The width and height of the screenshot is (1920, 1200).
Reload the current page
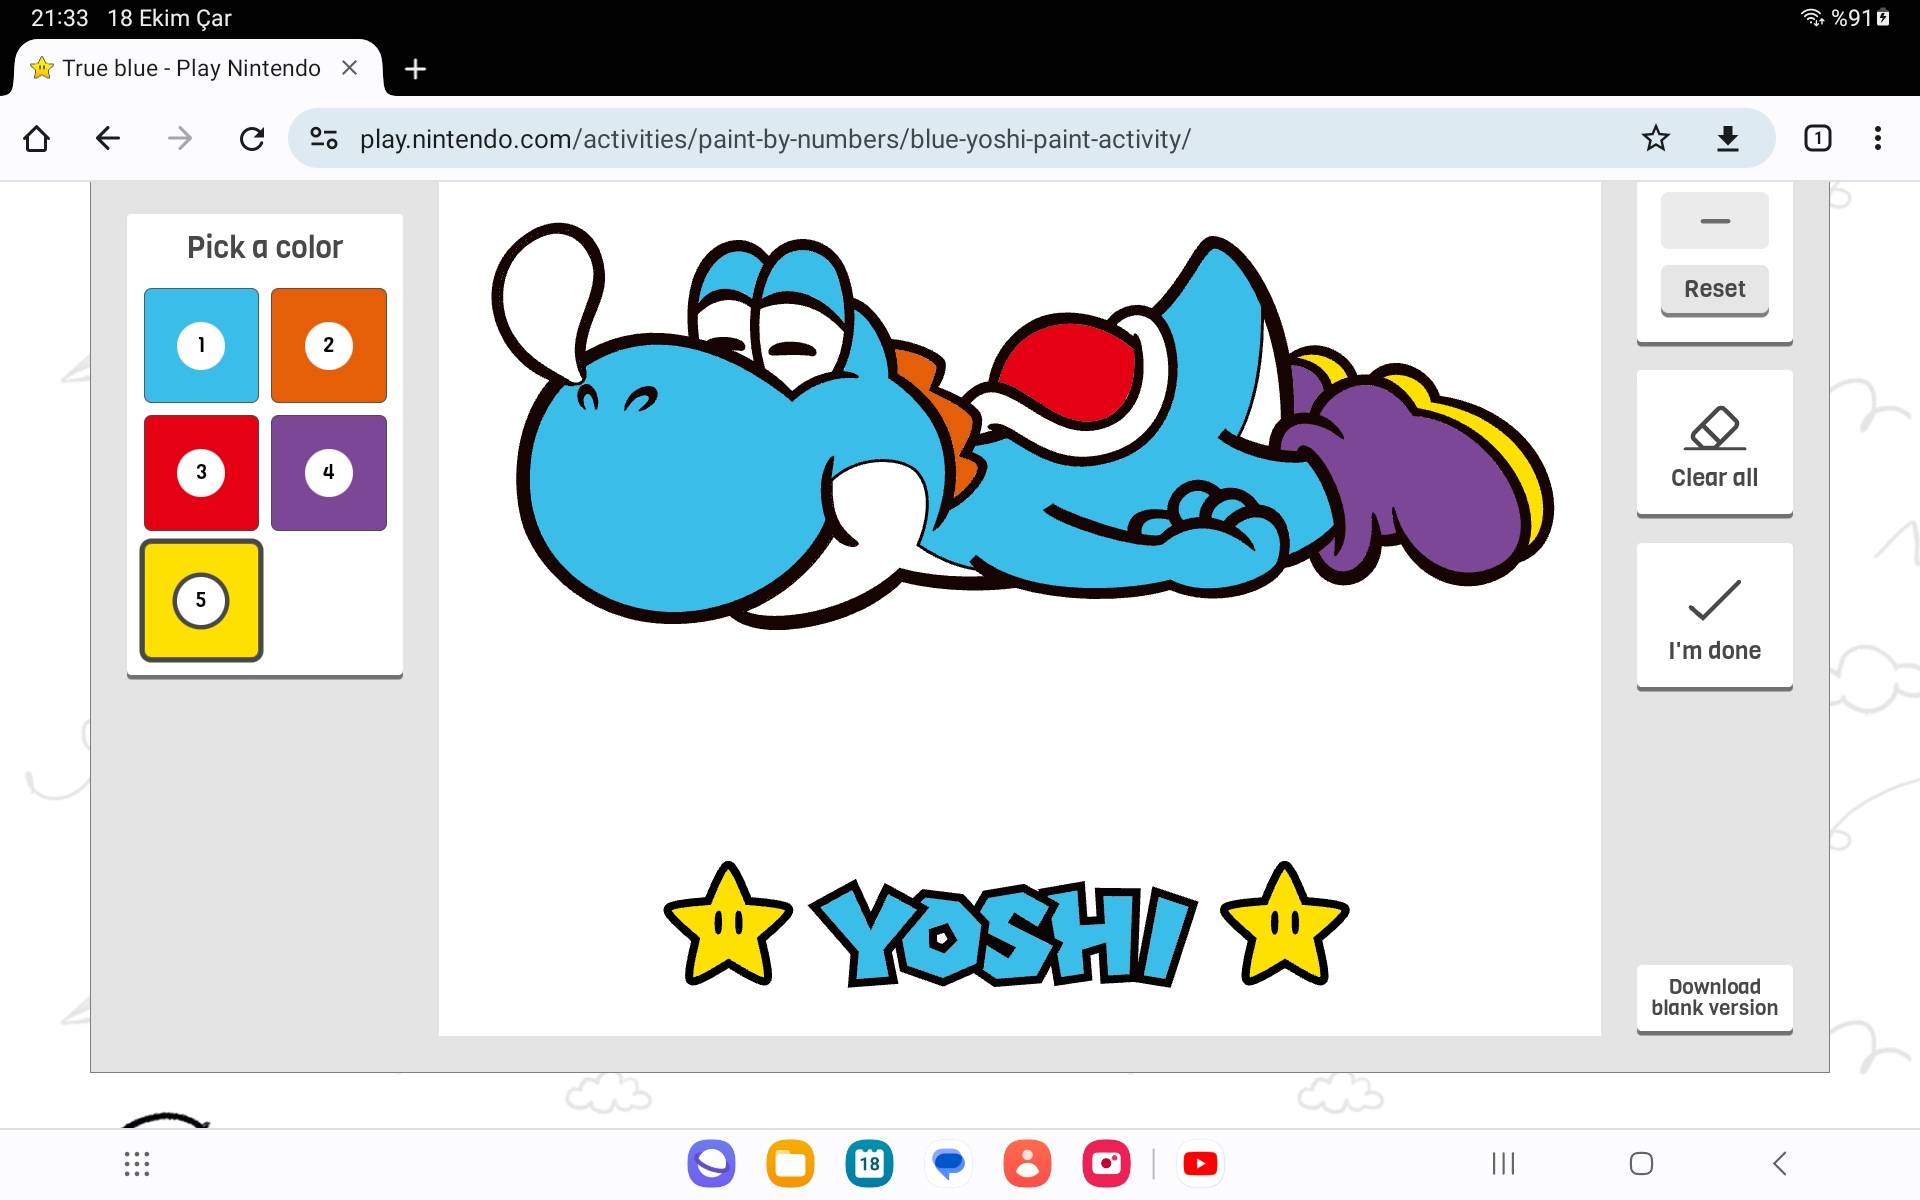[252, 138]
